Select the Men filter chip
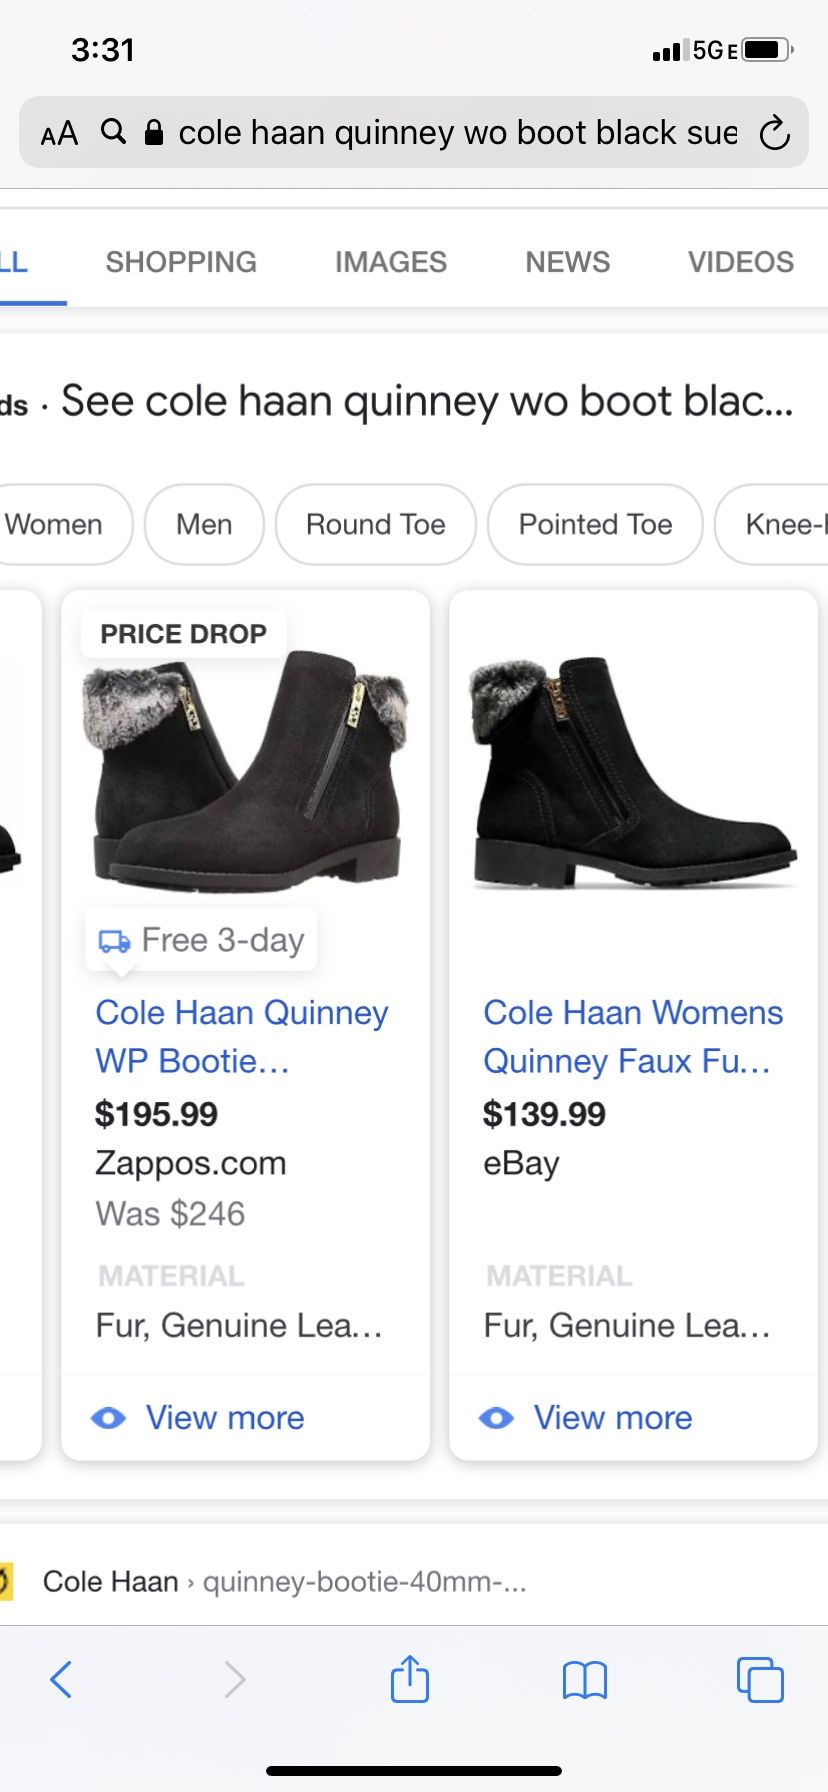The image size is (828, 1792). click(x=204, y=525)
